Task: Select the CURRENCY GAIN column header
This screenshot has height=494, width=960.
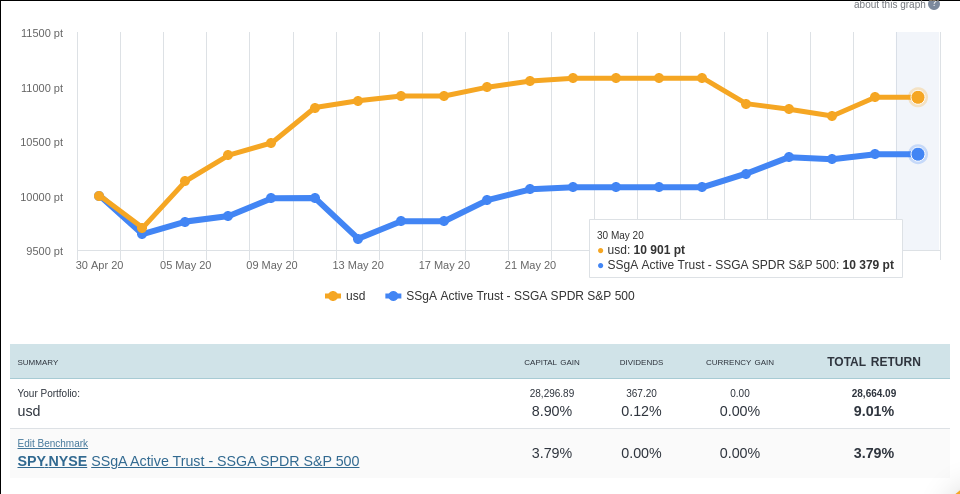Action: tap(739, 362)
